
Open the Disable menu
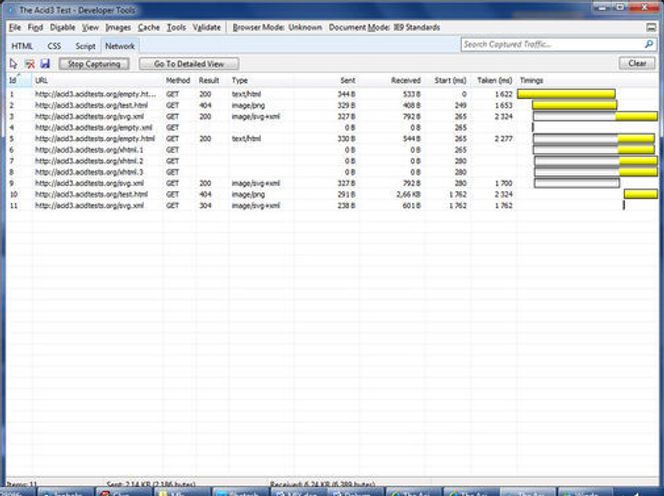[x=62, y=28]
